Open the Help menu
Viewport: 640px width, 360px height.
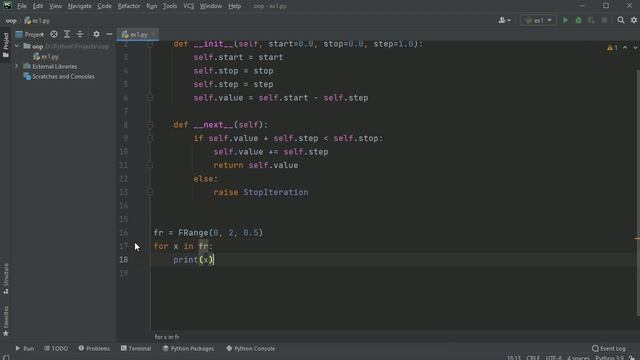point(234,6)
